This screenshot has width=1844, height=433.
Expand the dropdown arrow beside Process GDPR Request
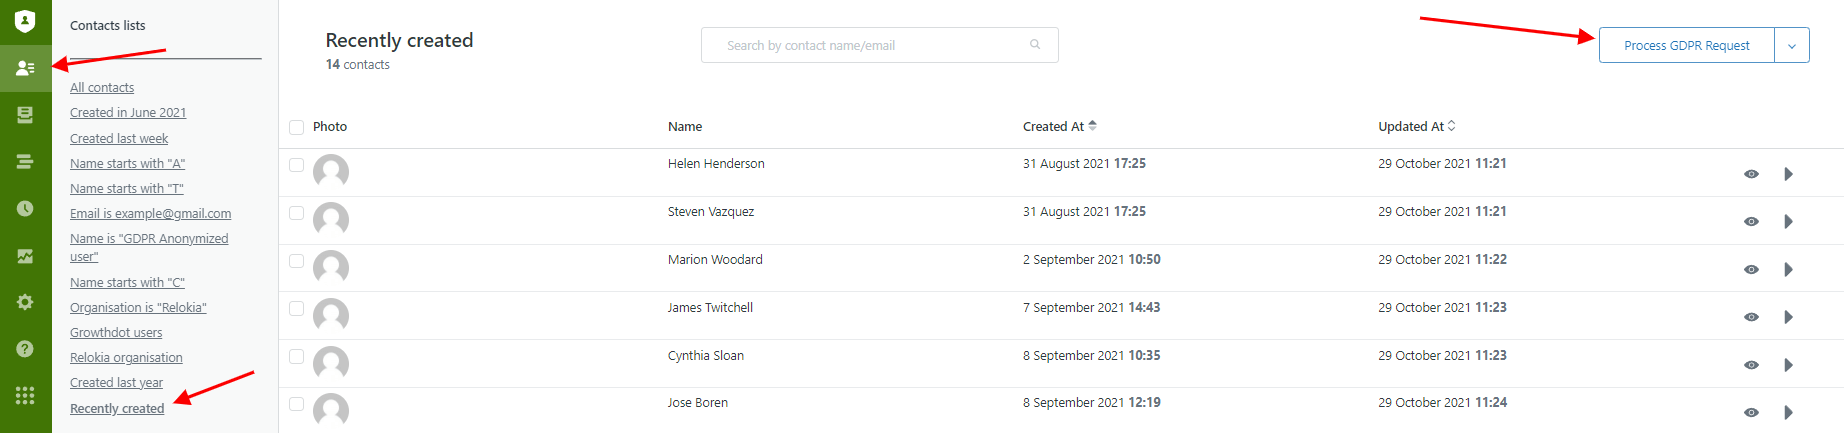tap(1791, 46)
